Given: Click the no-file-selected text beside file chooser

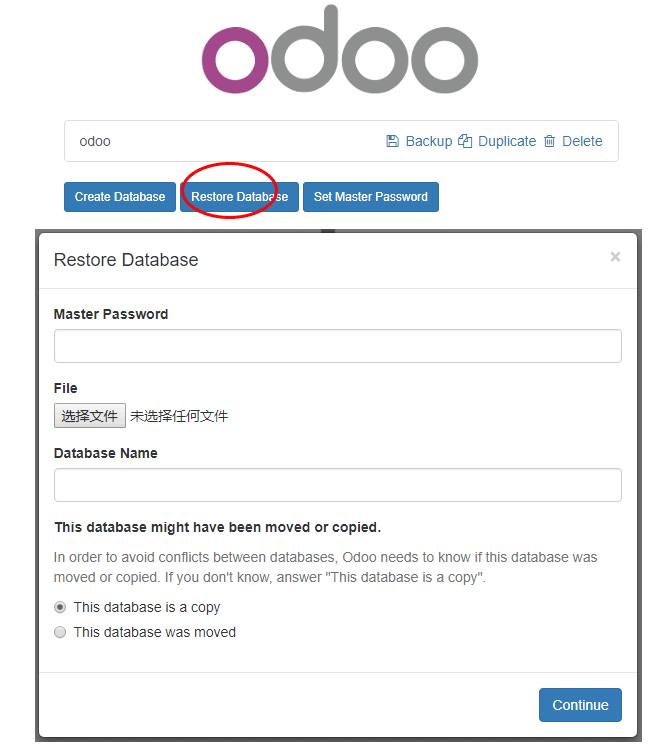Looking at the screenshot, I should pos(179,416).
